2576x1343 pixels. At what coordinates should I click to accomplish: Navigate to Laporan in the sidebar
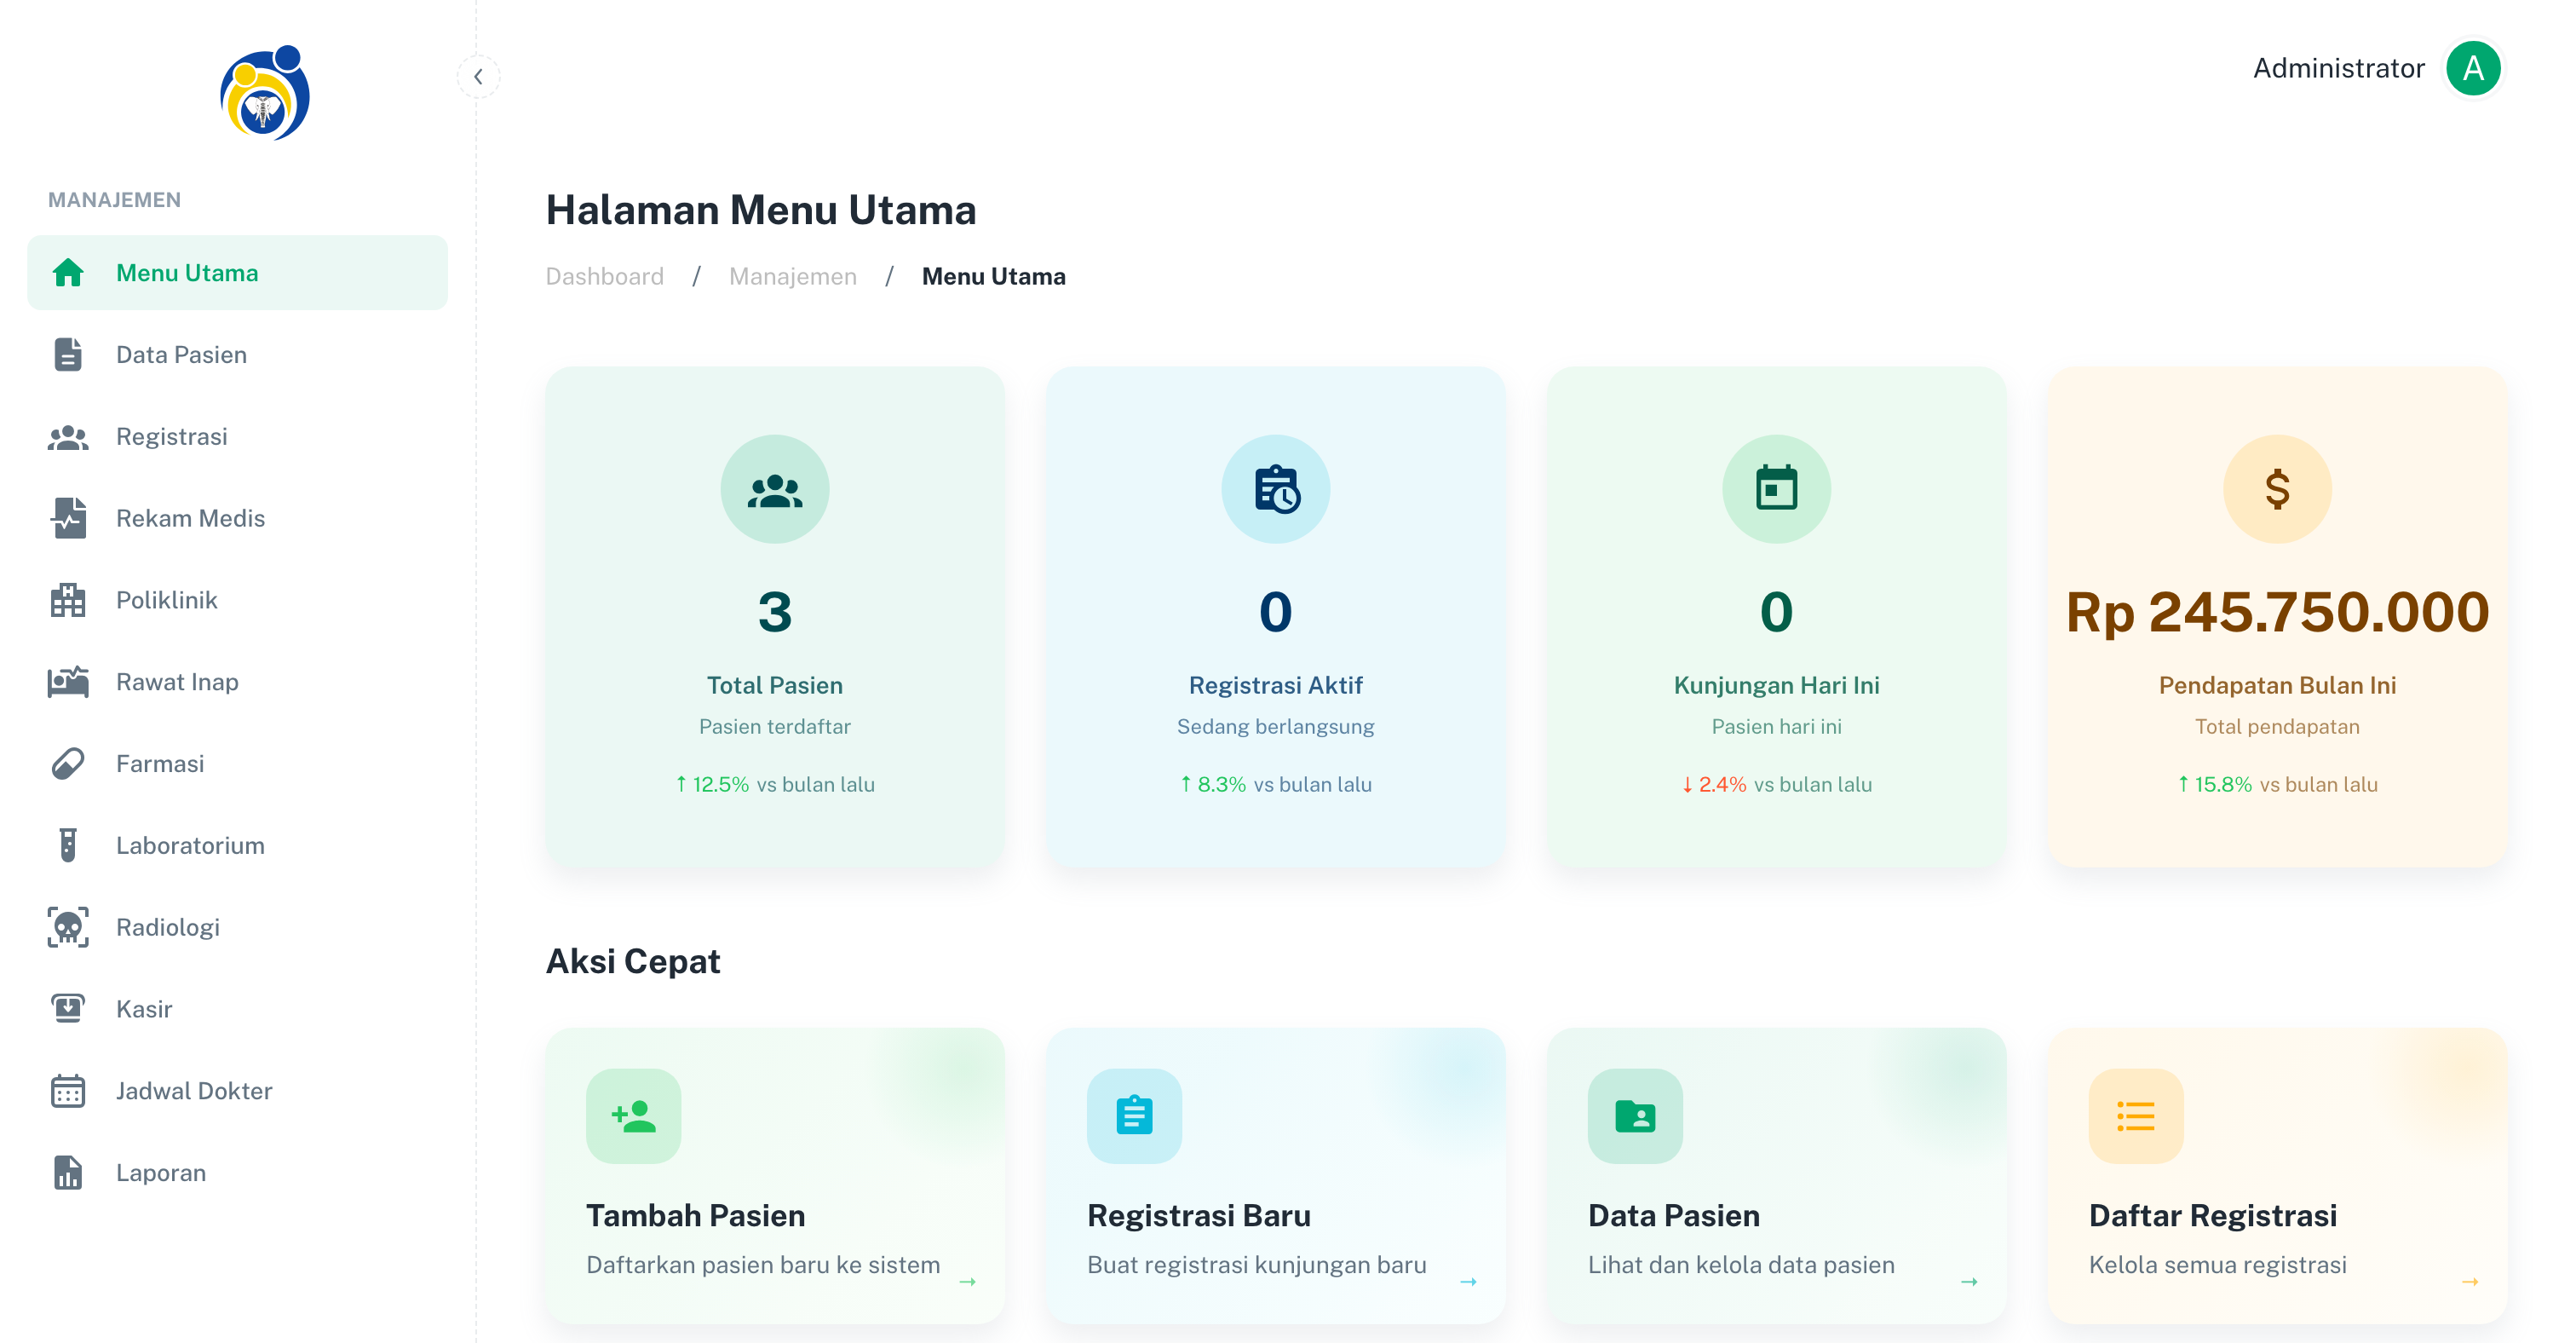click(161, 1172)
